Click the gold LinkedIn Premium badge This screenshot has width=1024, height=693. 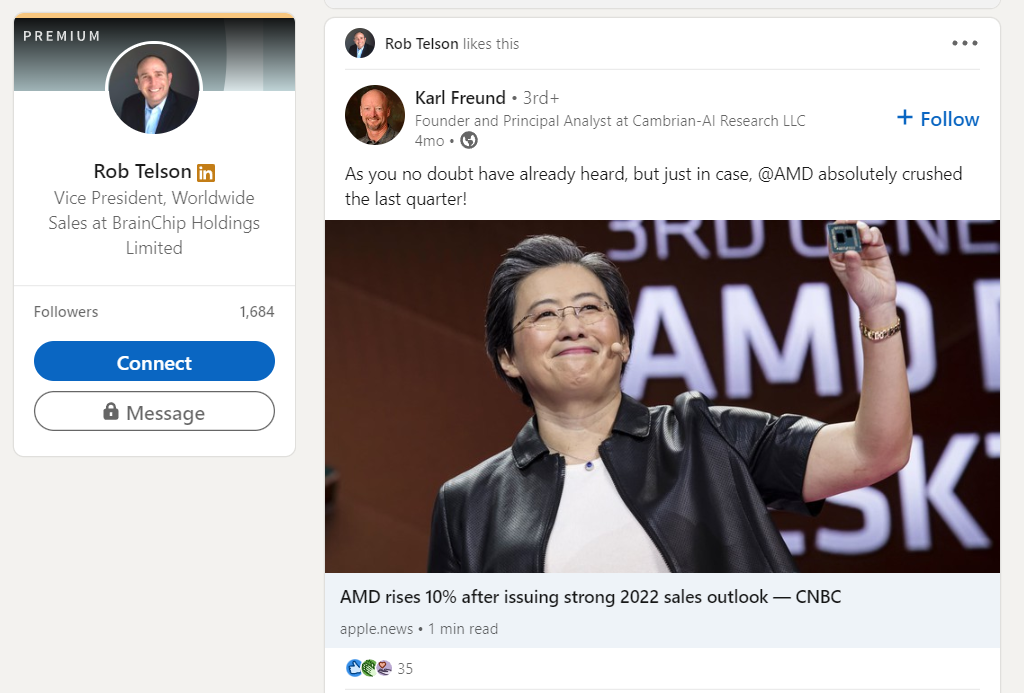(x=206, y=172)
